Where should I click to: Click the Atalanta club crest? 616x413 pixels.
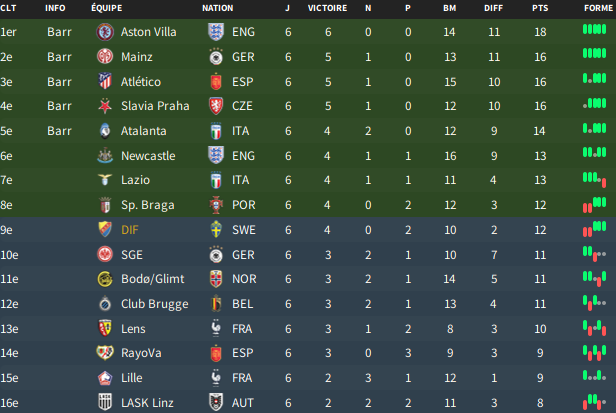103,130
